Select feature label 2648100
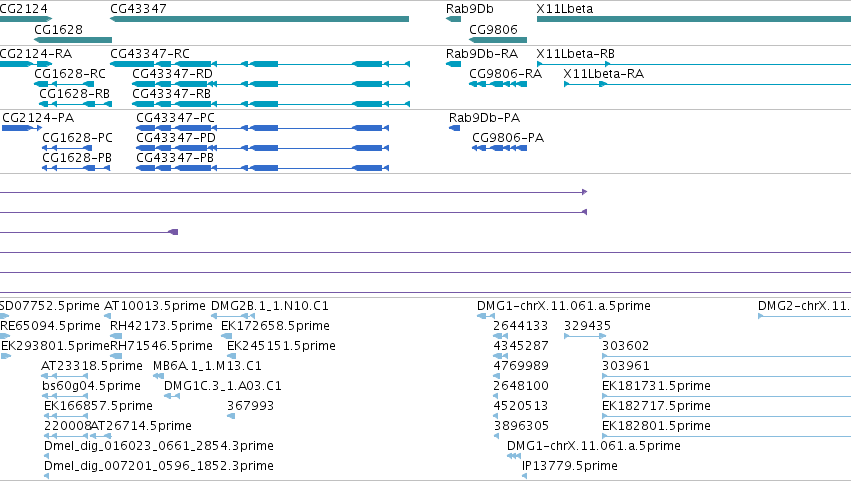Screen dimensions: 851x481 [521, 386]
